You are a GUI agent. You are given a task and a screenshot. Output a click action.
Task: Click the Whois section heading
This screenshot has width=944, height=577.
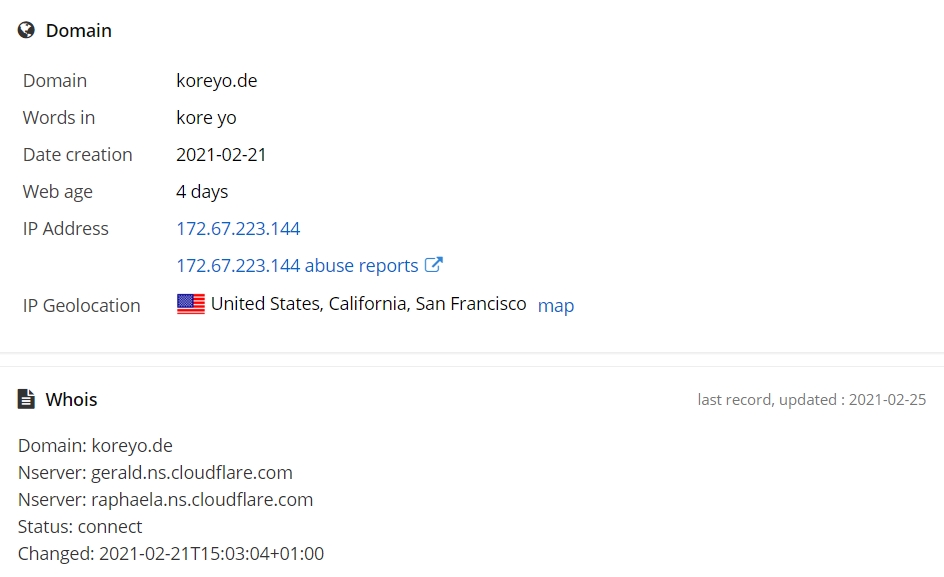tap(71, 399)
